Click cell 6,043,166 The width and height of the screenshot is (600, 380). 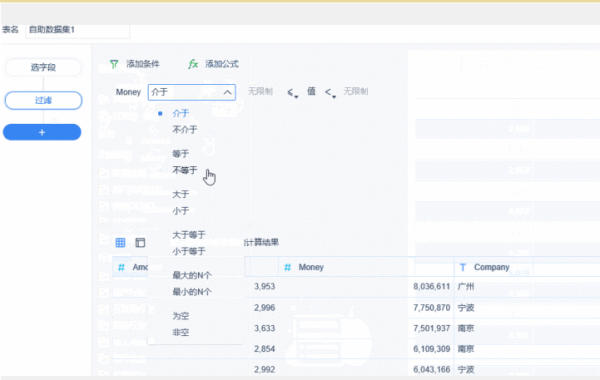pyautogui.click(x=431, y=370)
